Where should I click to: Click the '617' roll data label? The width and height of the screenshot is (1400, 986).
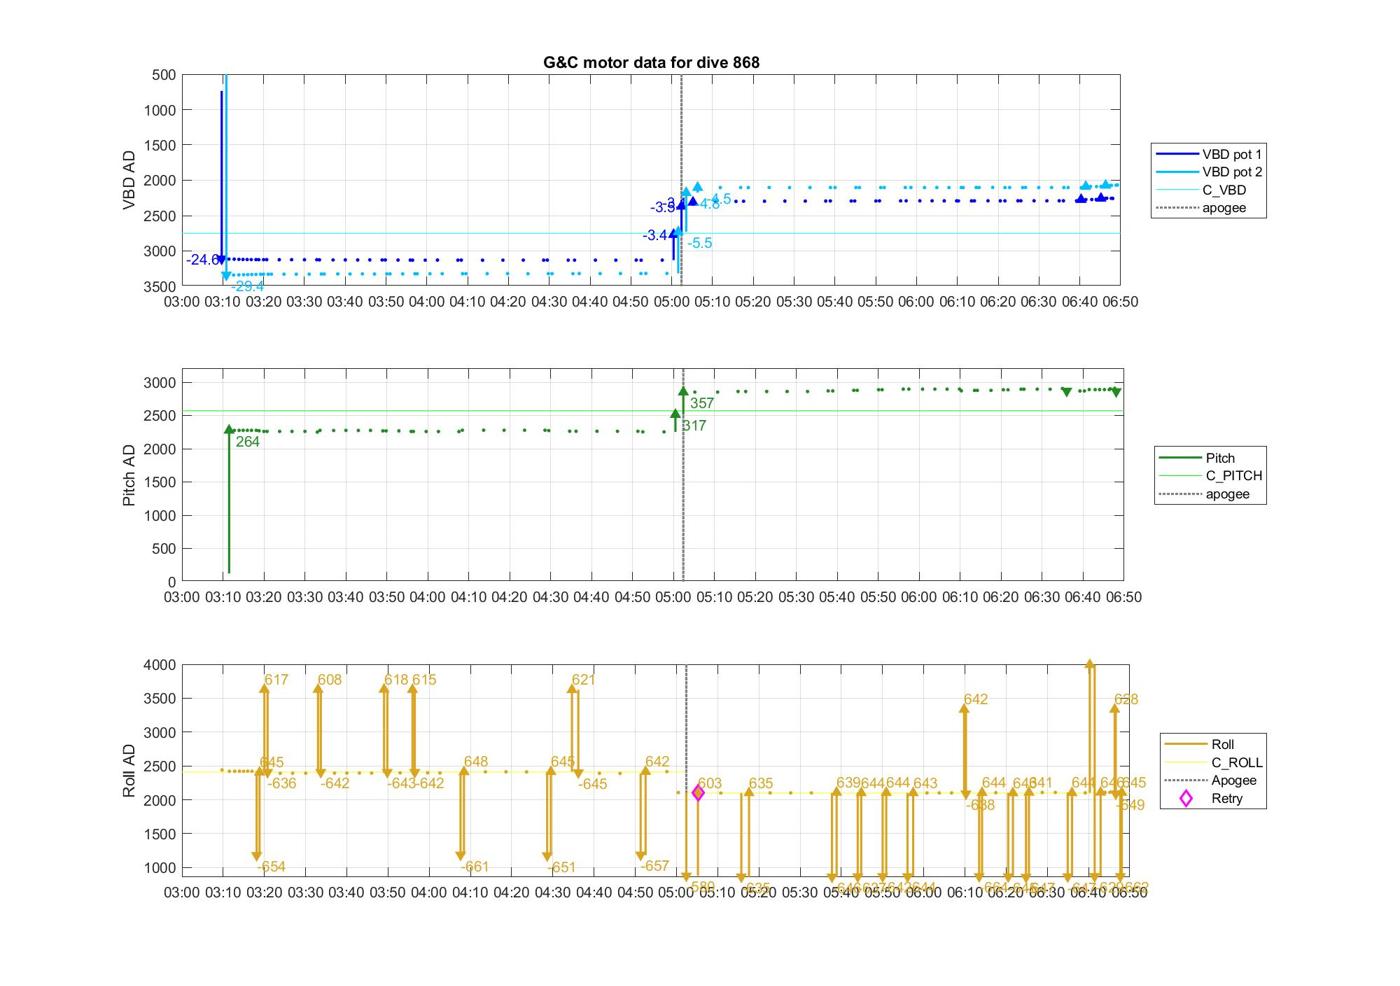(x=276, y=680)
